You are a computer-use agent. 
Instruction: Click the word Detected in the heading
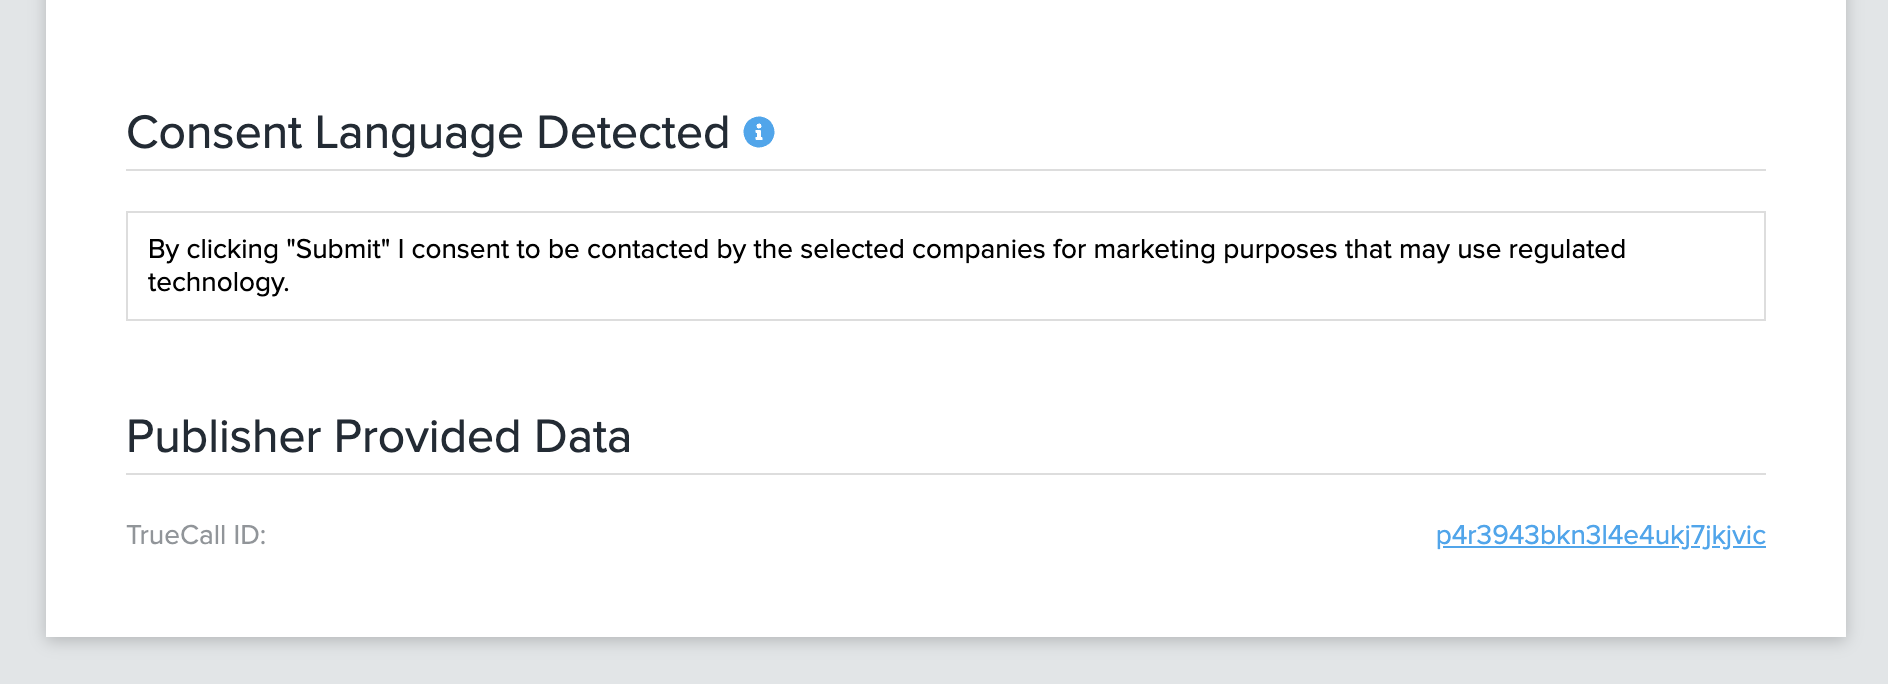pos(632,133)
